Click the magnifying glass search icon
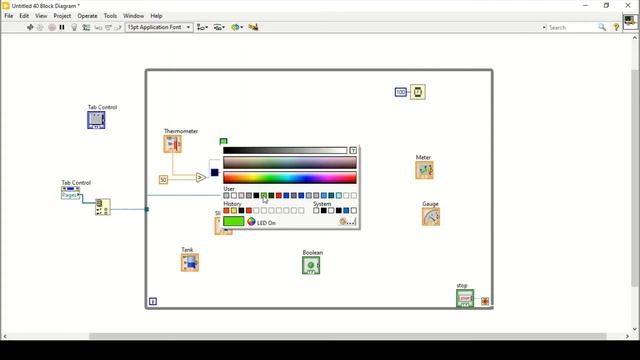 [x=602, y=27]
